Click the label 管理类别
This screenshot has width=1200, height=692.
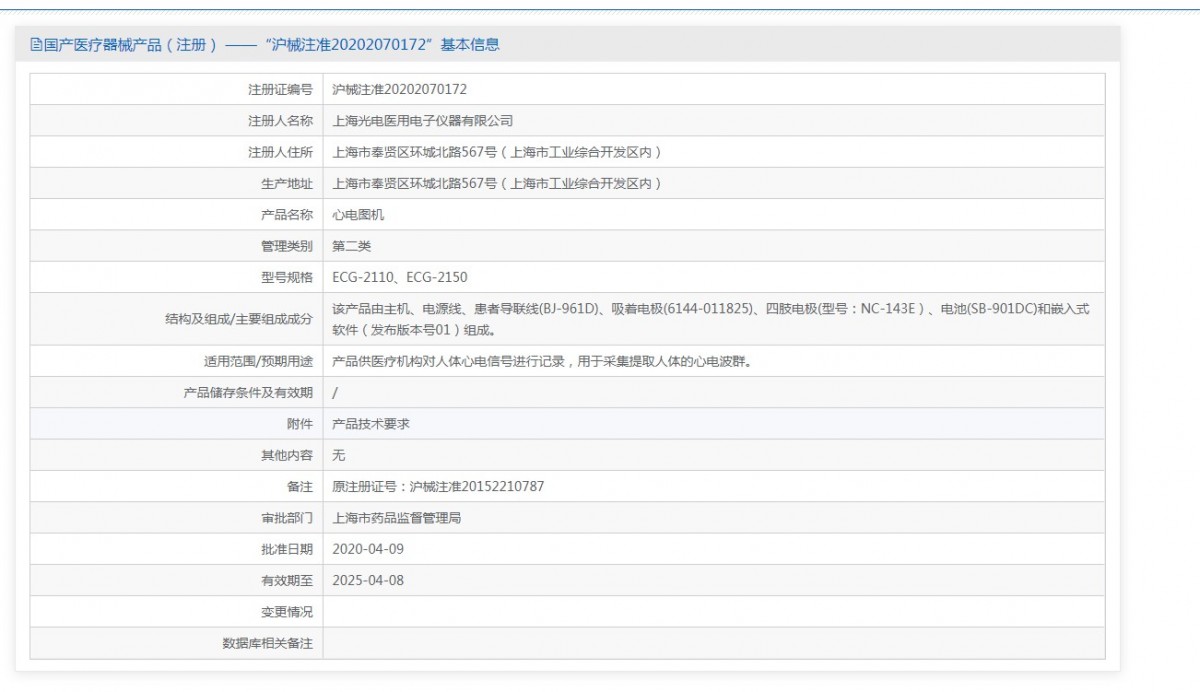[287, 246]
